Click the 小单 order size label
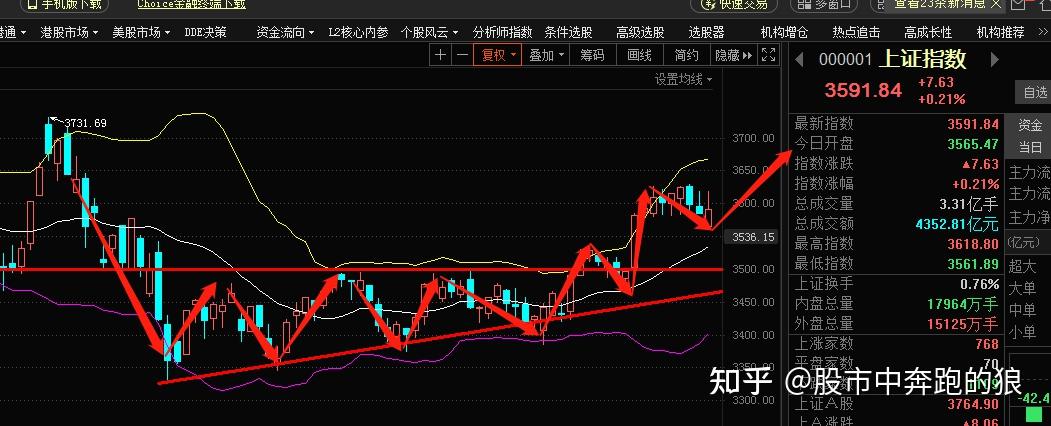1051x426 pixels. (x=1023, y=331)
